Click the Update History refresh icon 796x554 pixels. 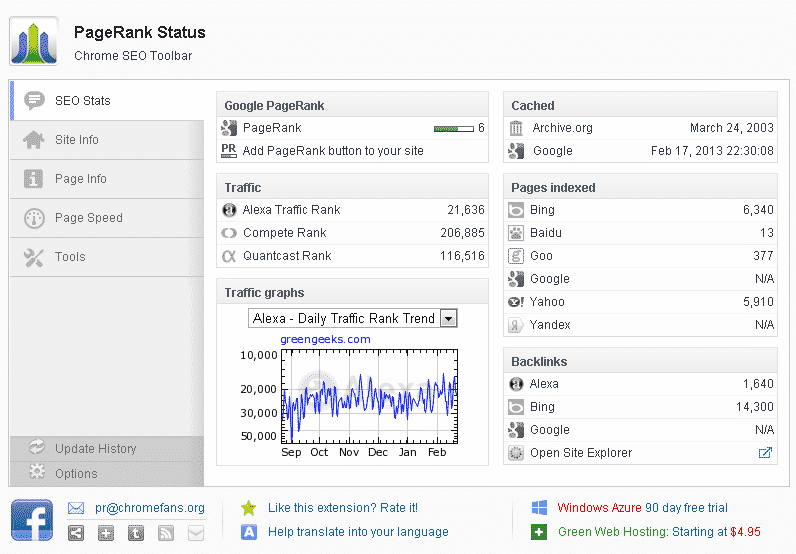click(37, 447)
